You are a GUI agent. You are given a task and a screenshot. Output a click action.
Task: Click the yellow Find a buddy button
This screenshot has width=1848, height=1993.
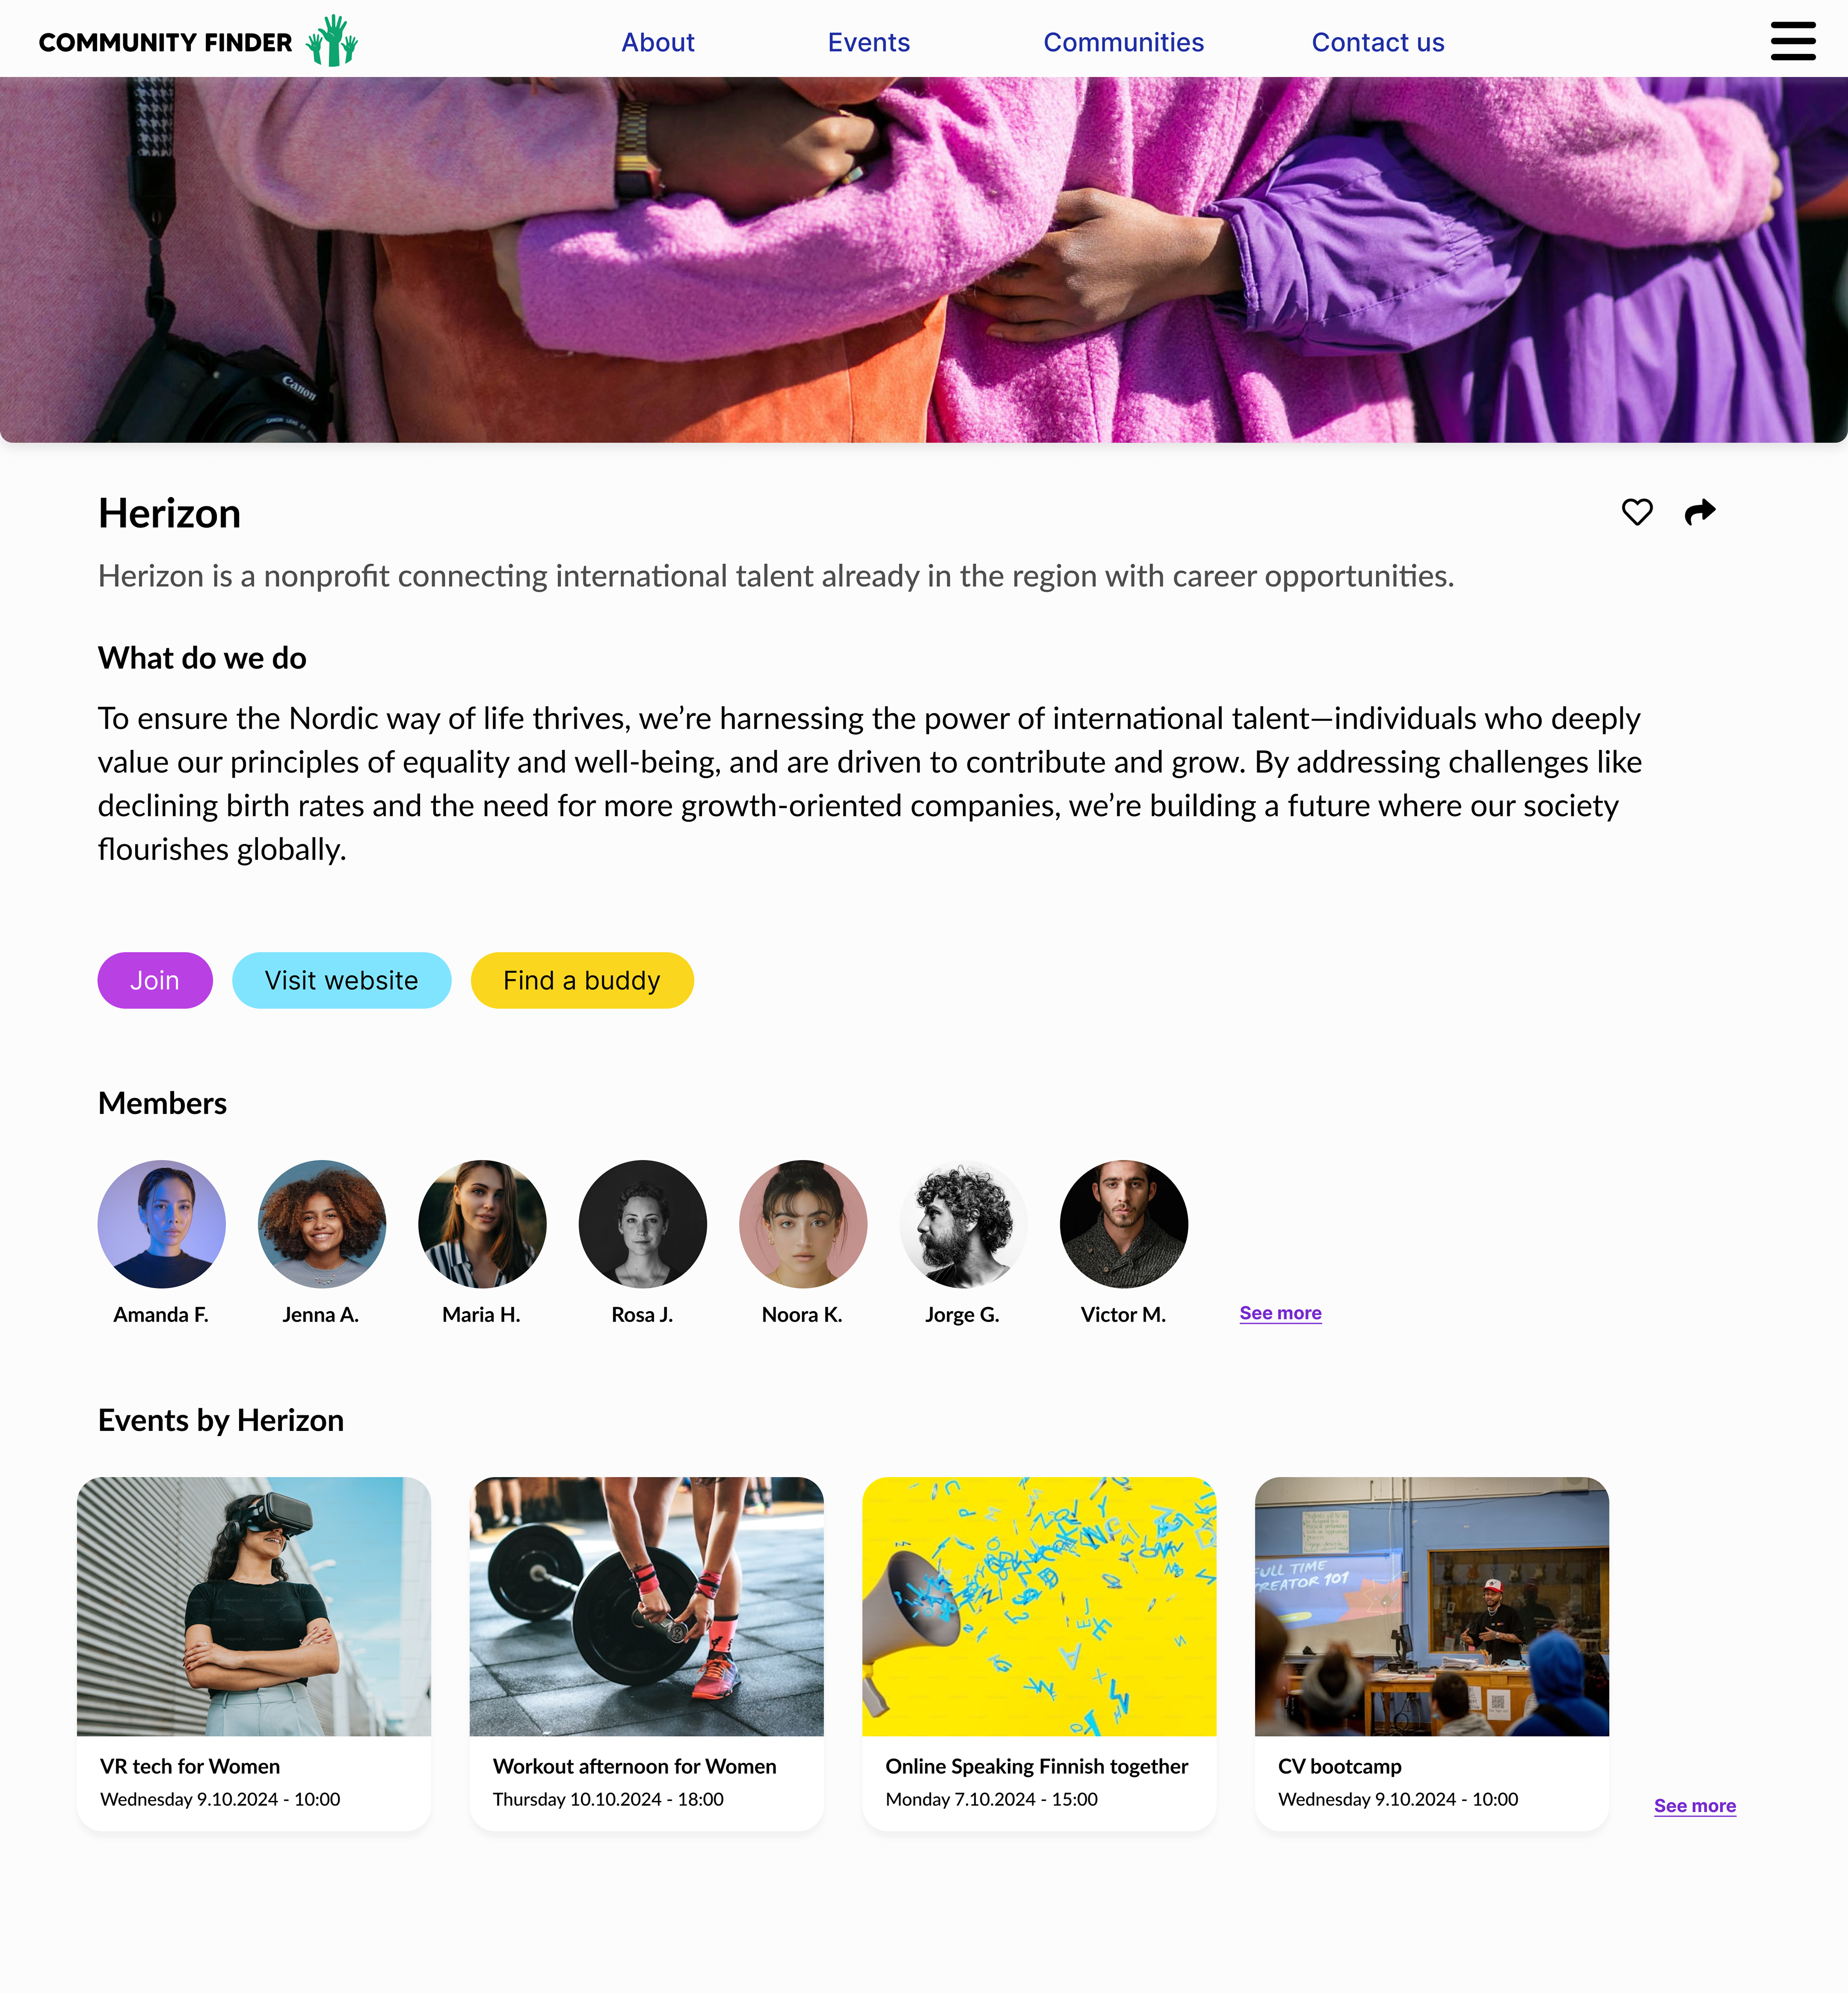point(581,980)
